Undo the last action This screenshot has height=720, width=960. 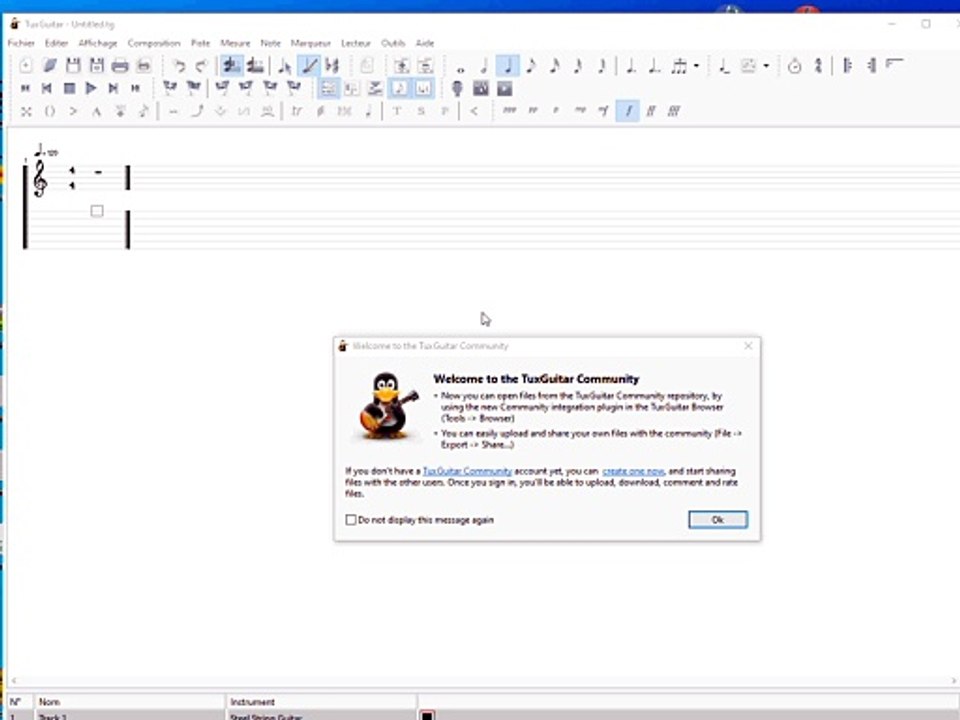point(179,66)
